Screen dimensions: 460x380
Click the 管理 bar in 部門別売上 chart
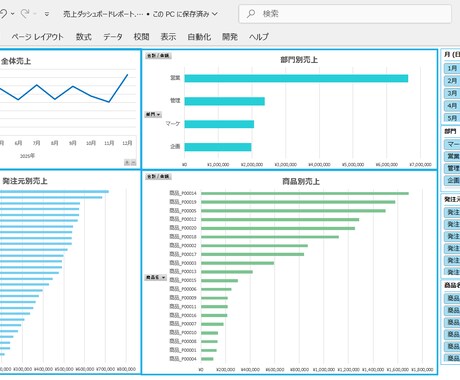[225, 101]
